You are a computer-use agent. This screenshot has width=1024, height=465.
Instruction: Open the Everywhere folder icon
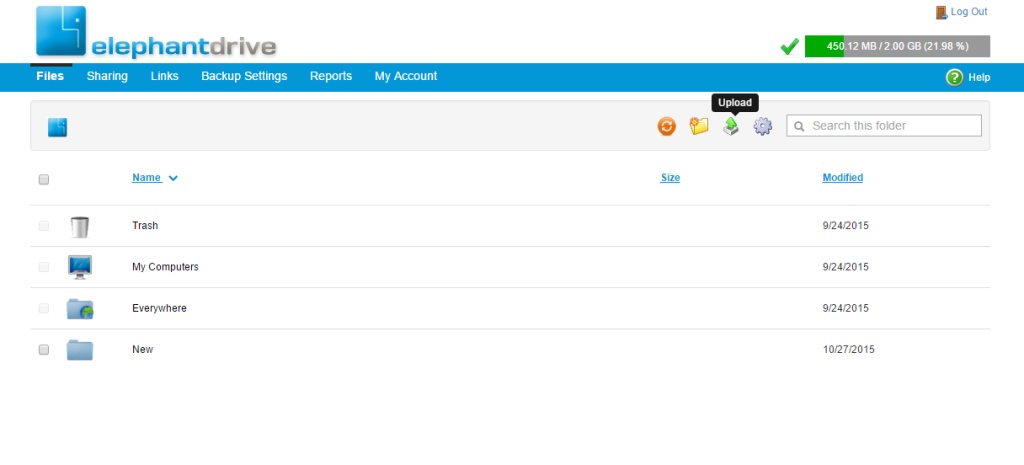80,309
